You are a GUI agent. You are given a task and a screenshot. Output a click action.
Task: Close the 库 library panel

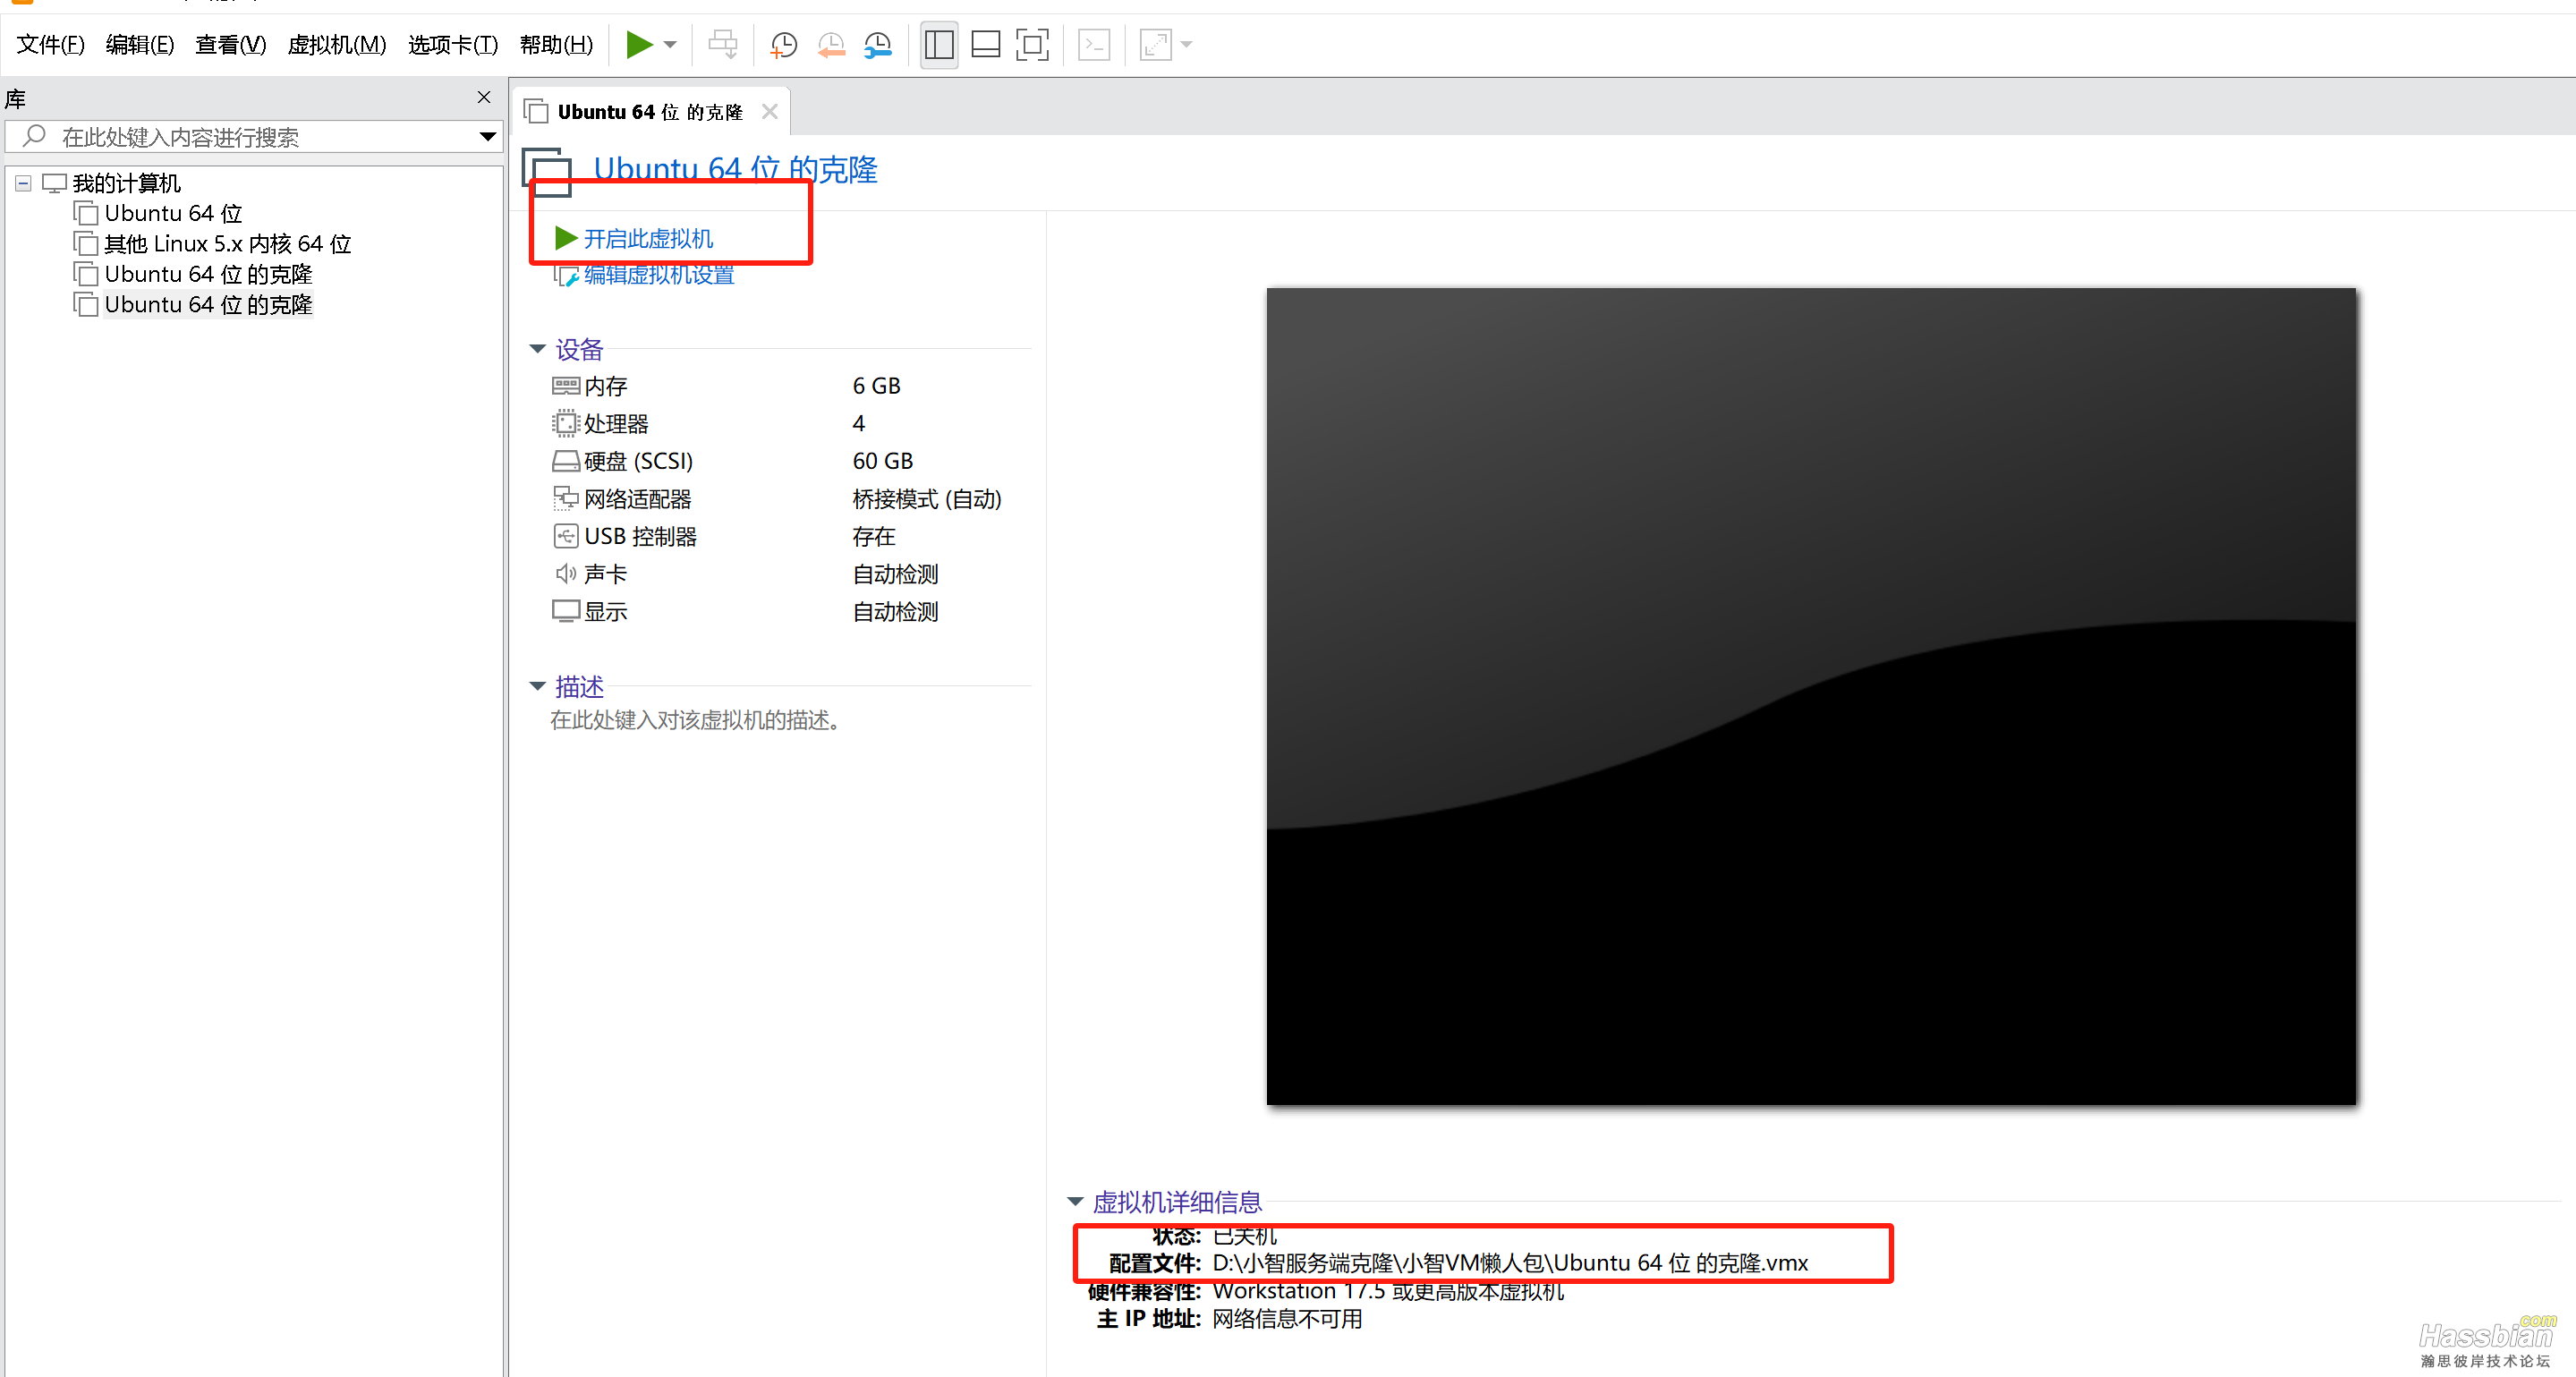[484, 97]
